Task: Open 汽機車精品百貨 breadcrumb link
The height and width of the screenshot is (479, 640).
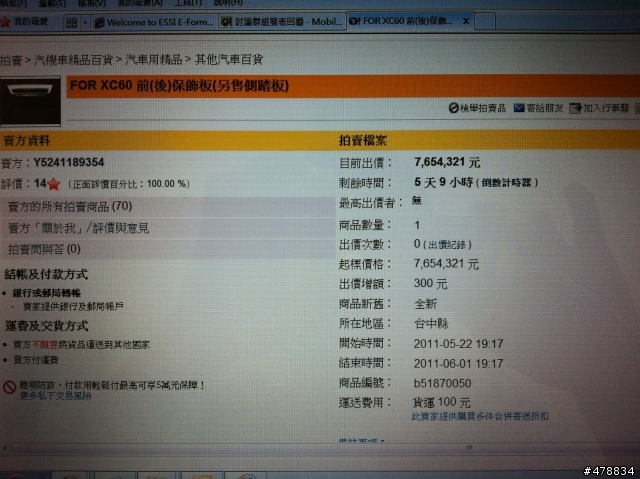Action: coord(73,60)
